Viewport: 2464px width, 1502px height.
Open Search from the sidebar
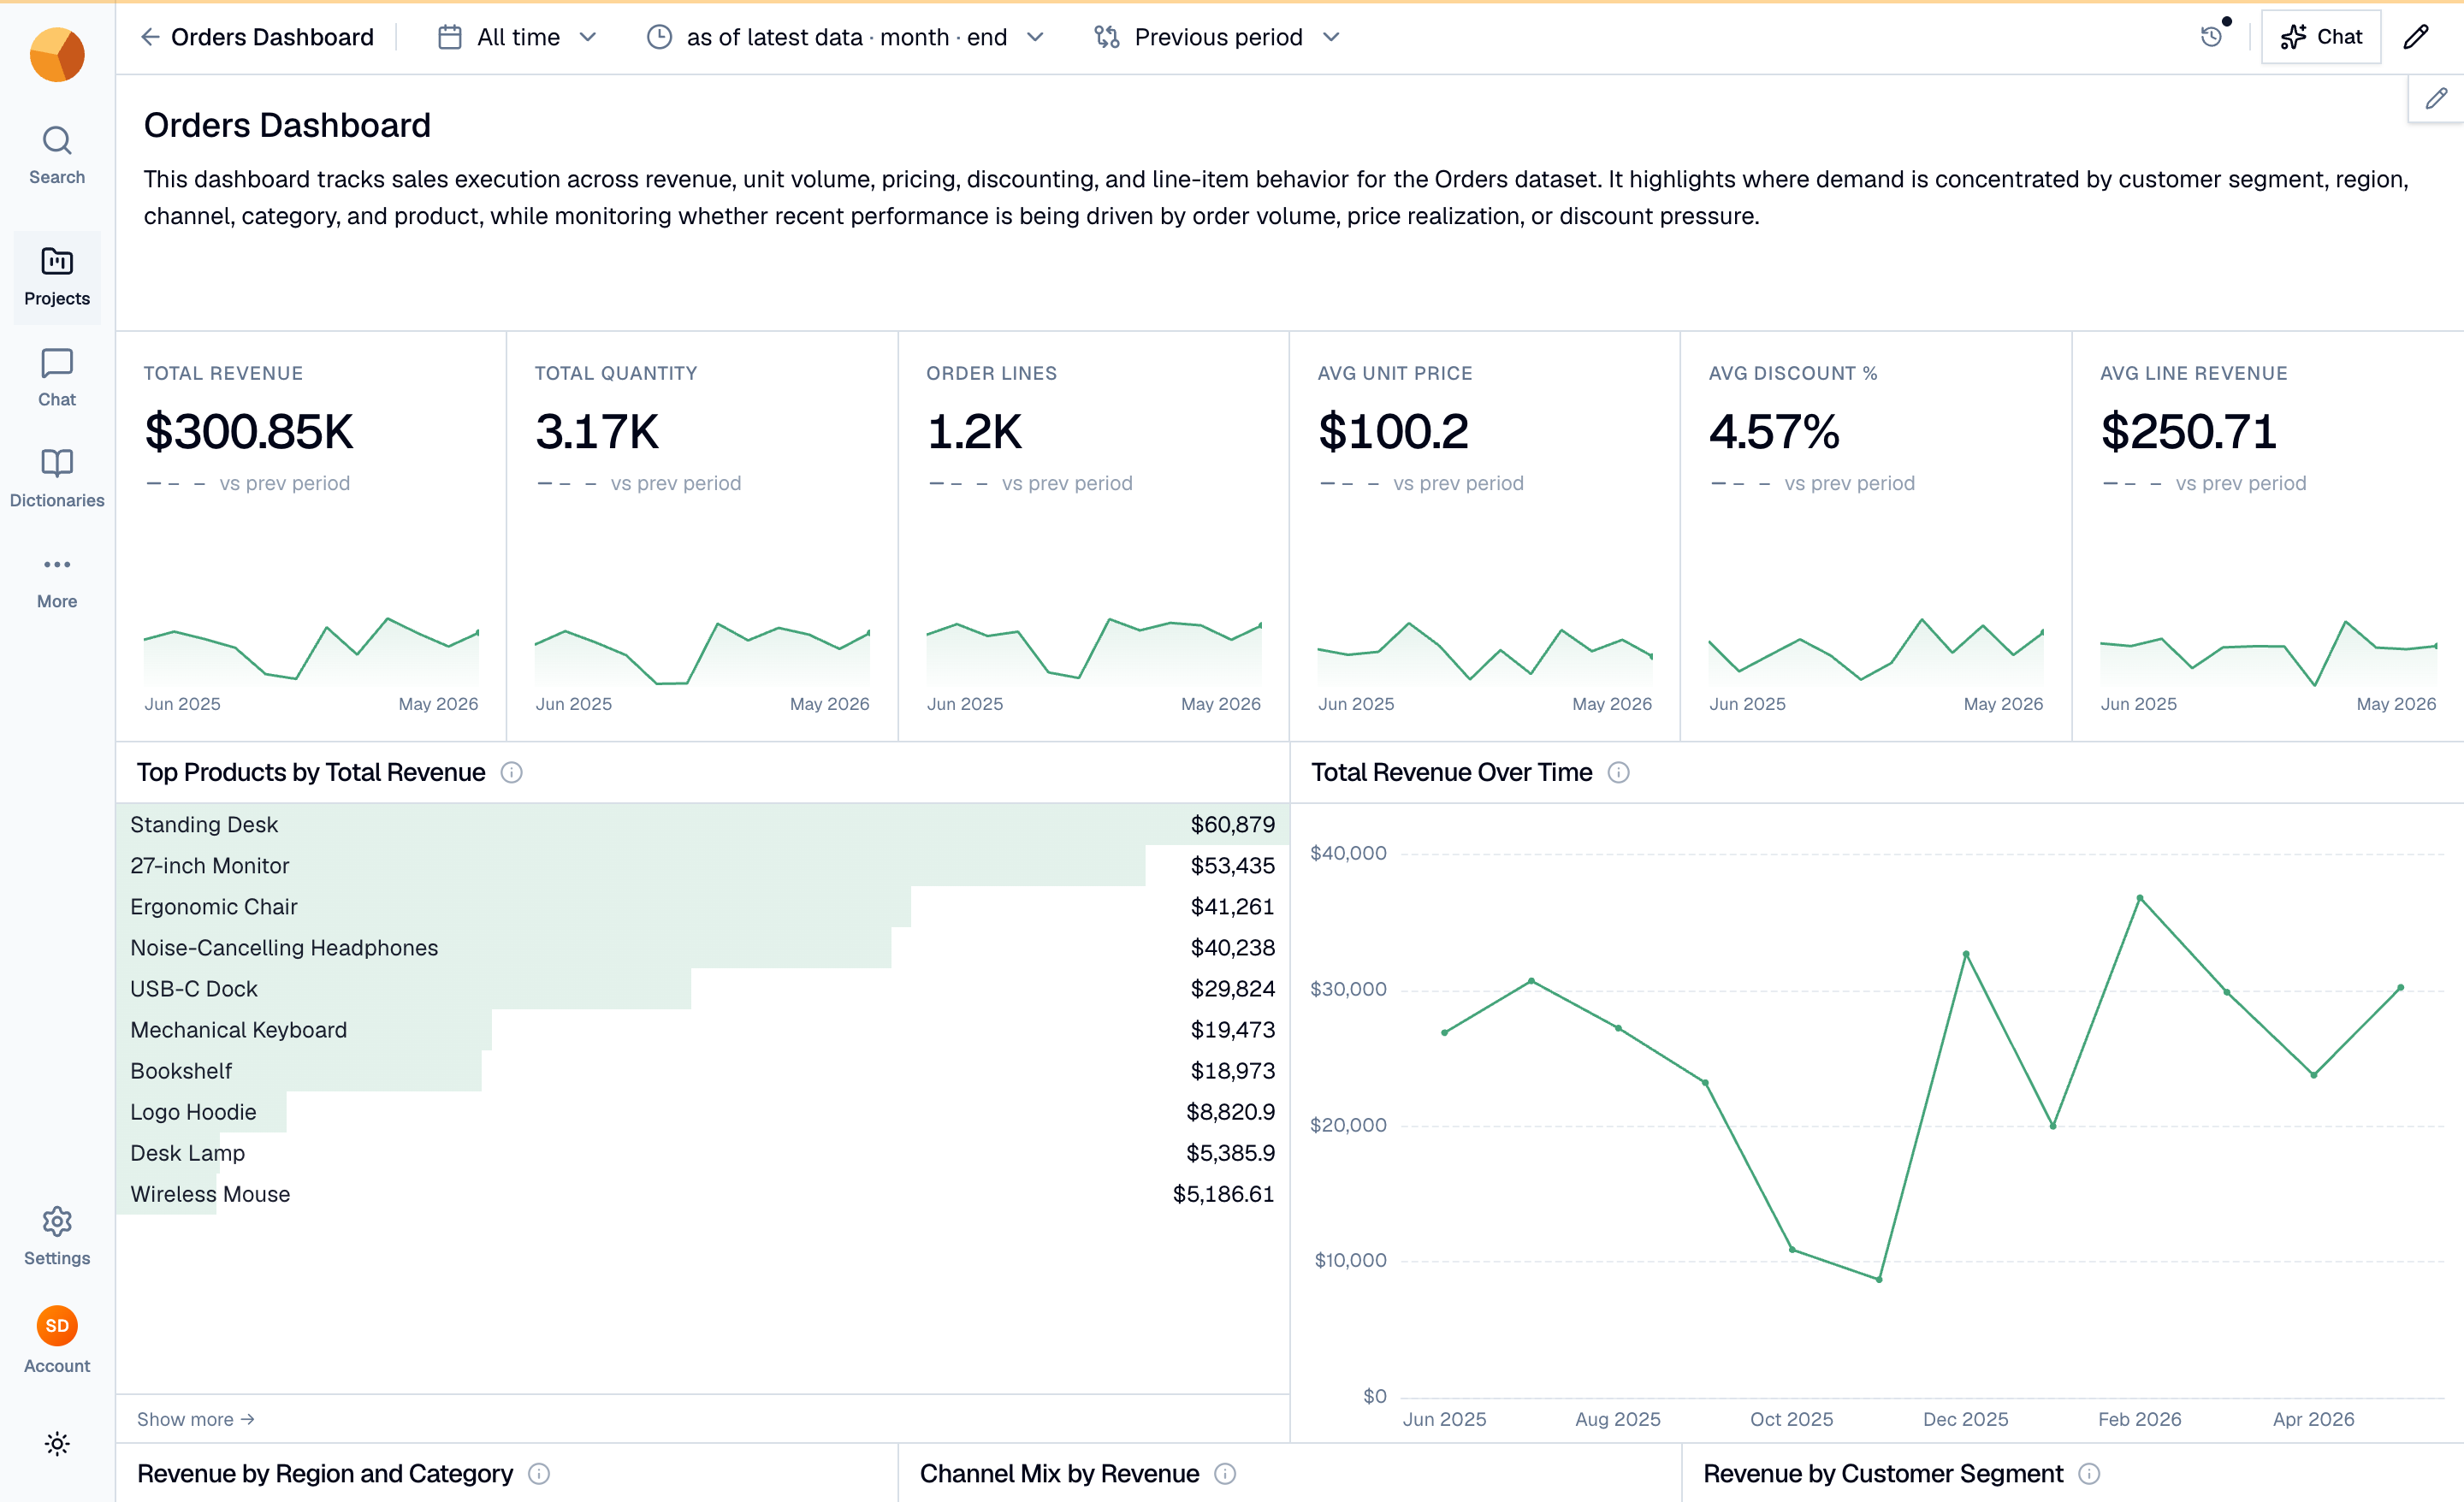57,155
